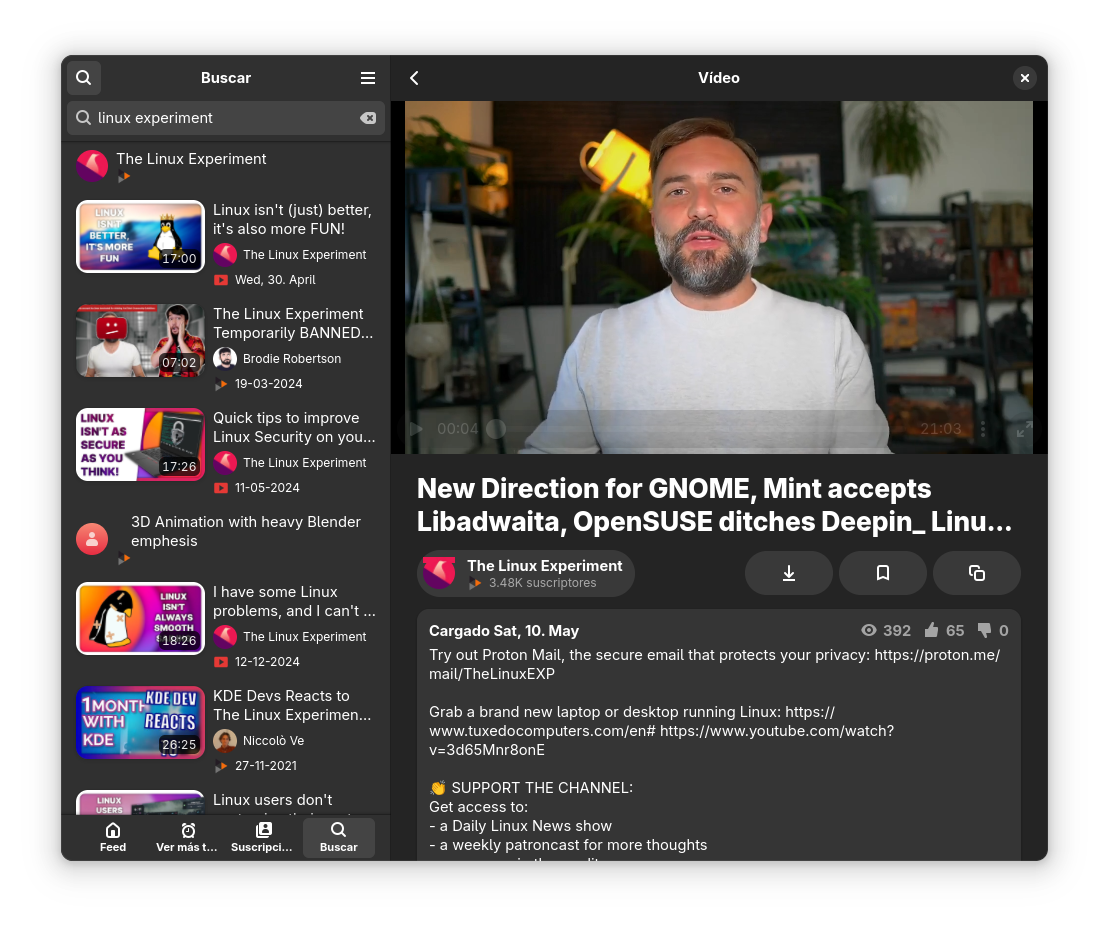Click Brodie Robertson channel name
This screenshot has width=1109, height=928.
291,359
